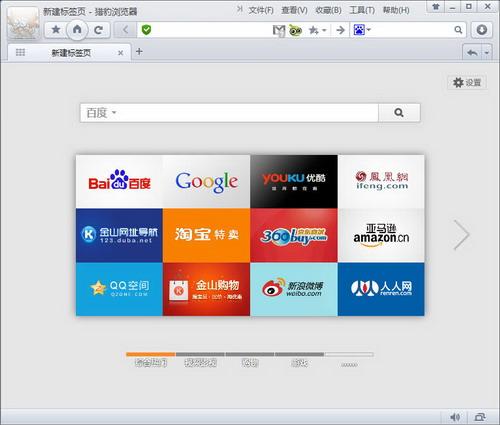Click the address bar URL field
Viewport: 500px width, 425px height.
tap(212, 30)
